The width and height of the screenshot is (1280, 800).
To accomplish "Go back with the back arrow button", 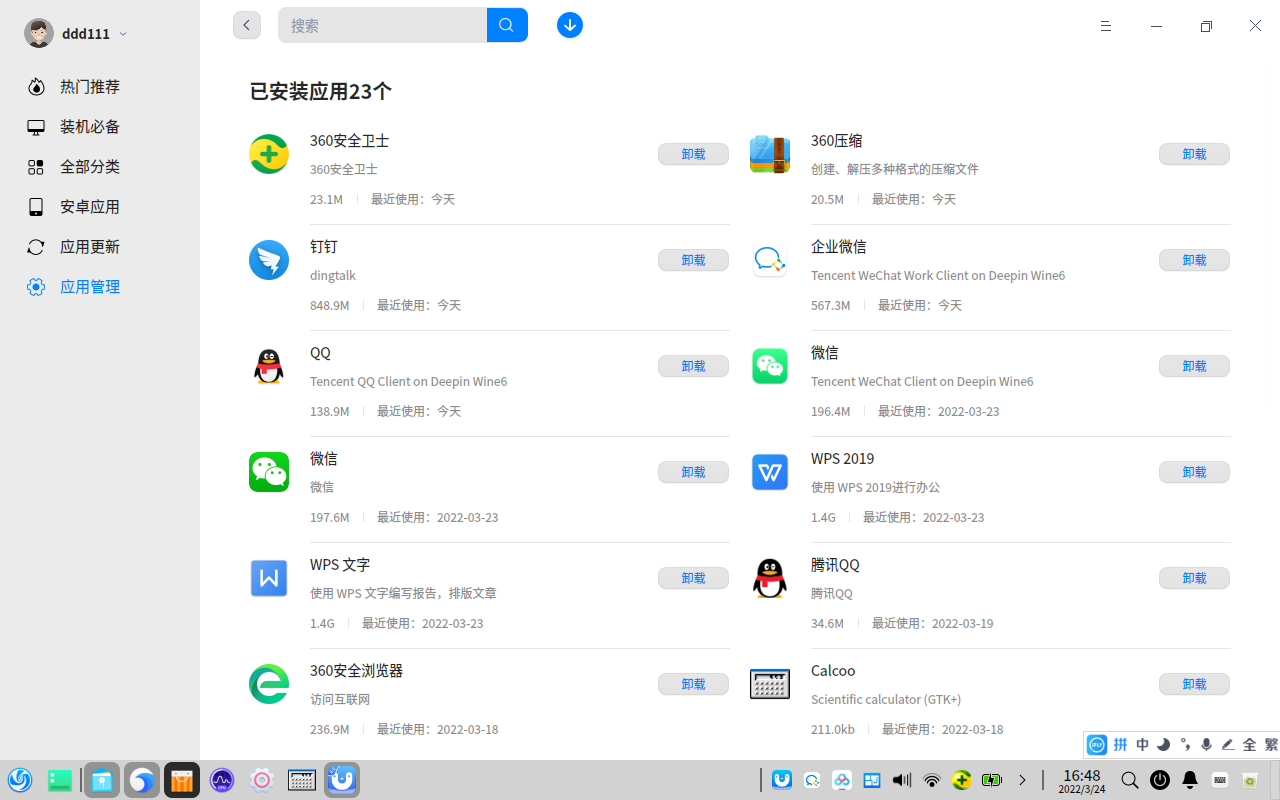I will [x=247, y=25].
